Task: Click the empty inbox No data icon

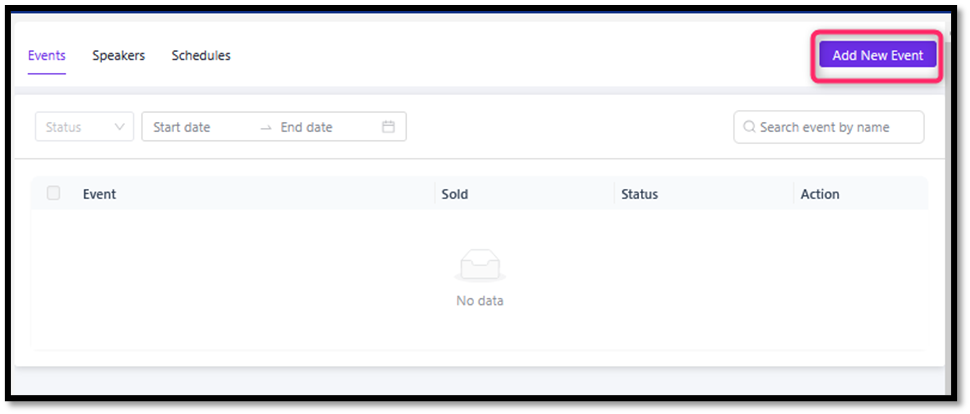Action: 480,266
